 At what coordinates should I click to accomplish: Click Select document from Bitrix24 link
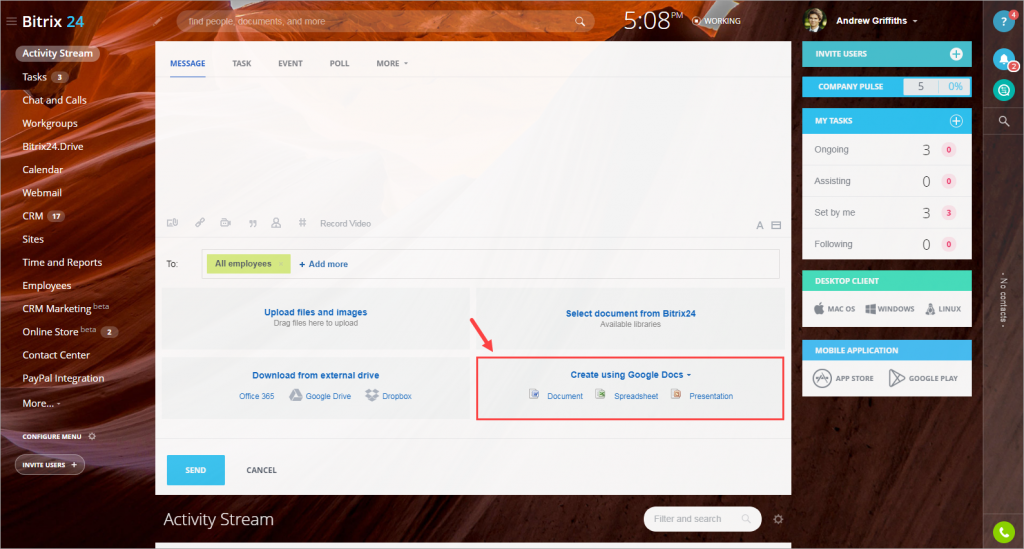630,313
